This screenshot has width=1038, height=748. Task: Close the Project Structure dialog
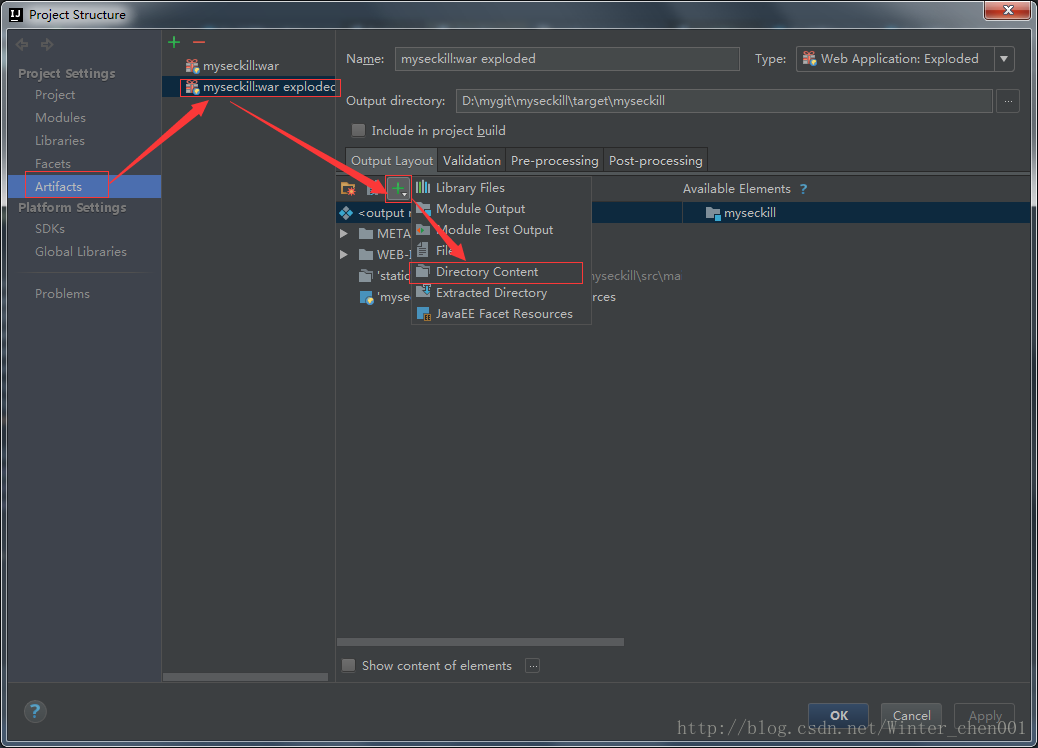pyautogui.click(x=1008, y=10)
